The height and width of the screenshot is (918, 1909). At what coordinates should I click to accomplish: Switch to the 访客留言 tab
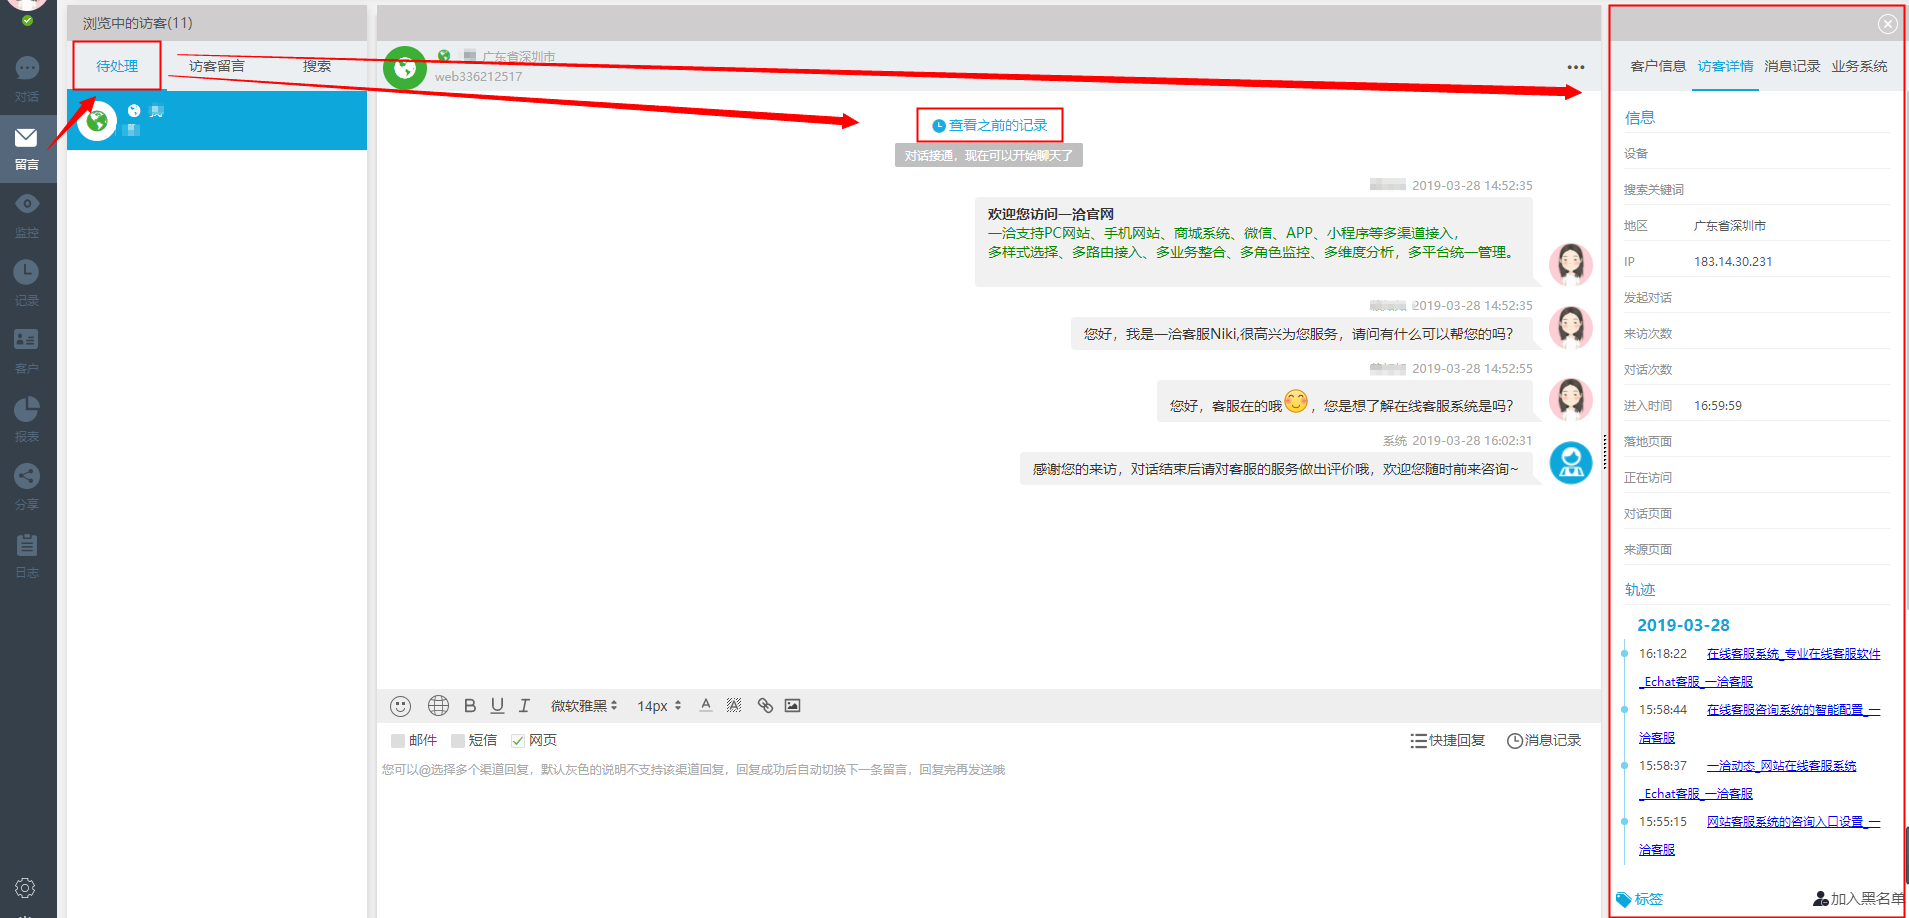216,66
